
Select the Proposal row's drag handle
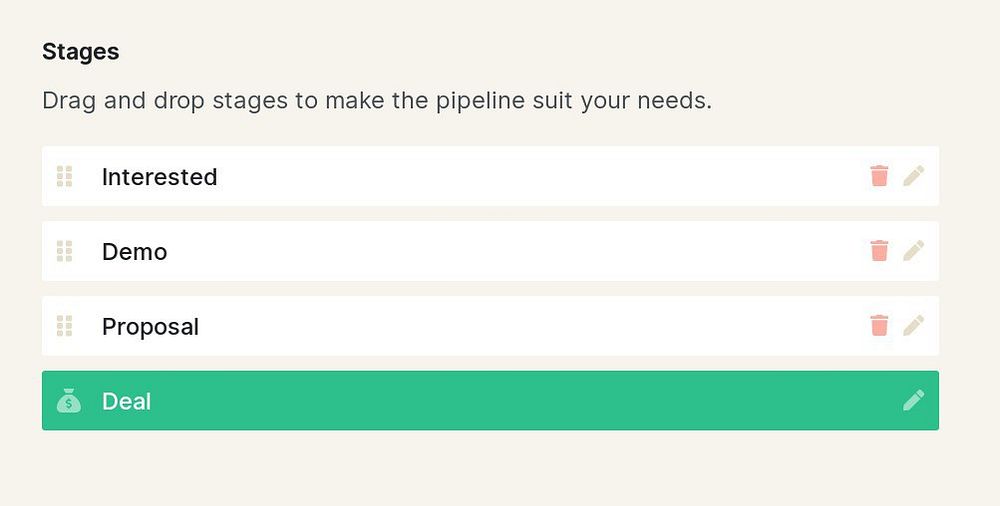[64, 326]
